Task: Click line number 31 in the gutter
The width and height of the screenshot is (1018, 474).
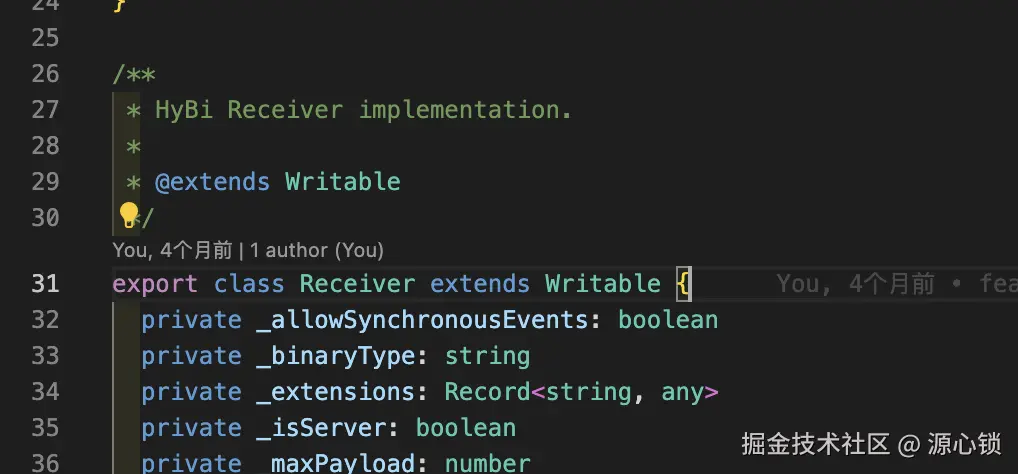Action: (45, 284)
